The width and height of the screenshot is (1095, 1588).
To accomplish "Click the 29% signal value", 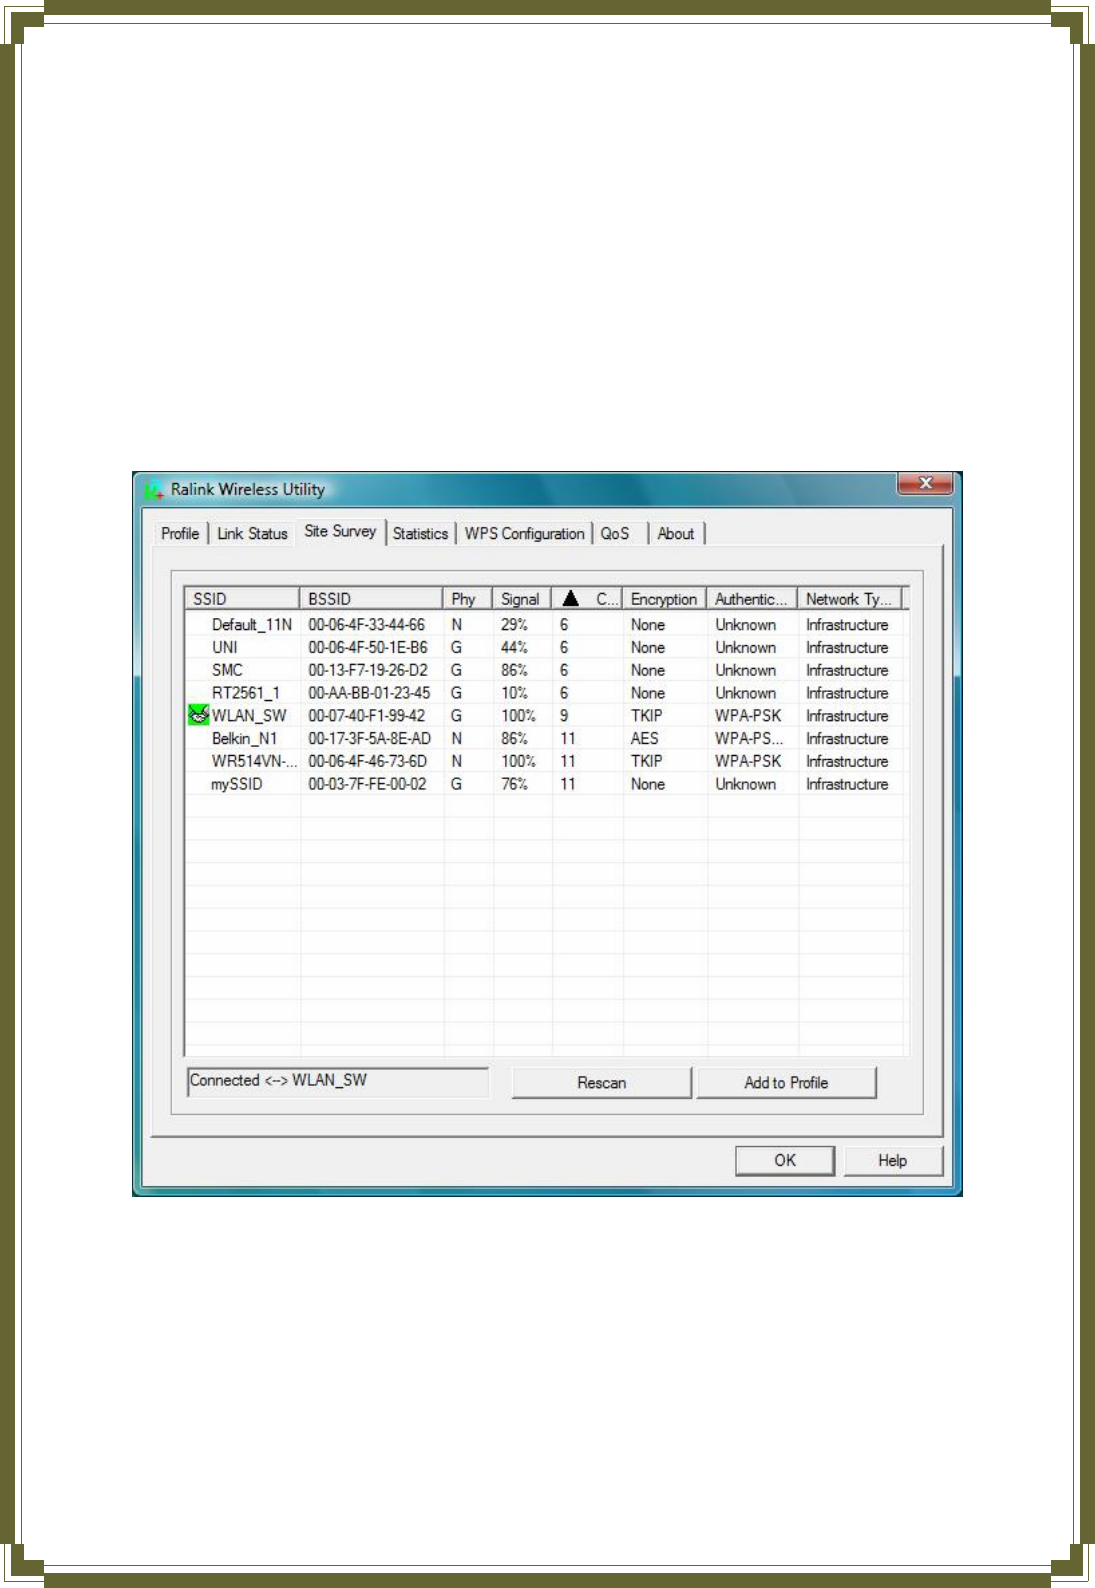I will coord(514,624).
